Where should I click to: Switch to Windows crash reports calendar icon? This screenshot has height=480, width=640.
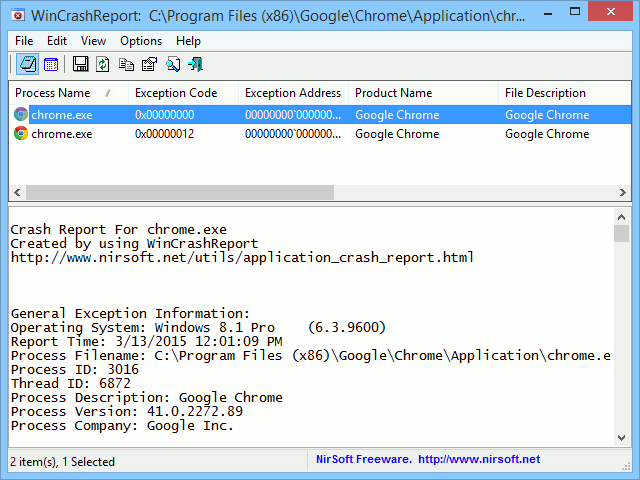[x=51, y=64]
